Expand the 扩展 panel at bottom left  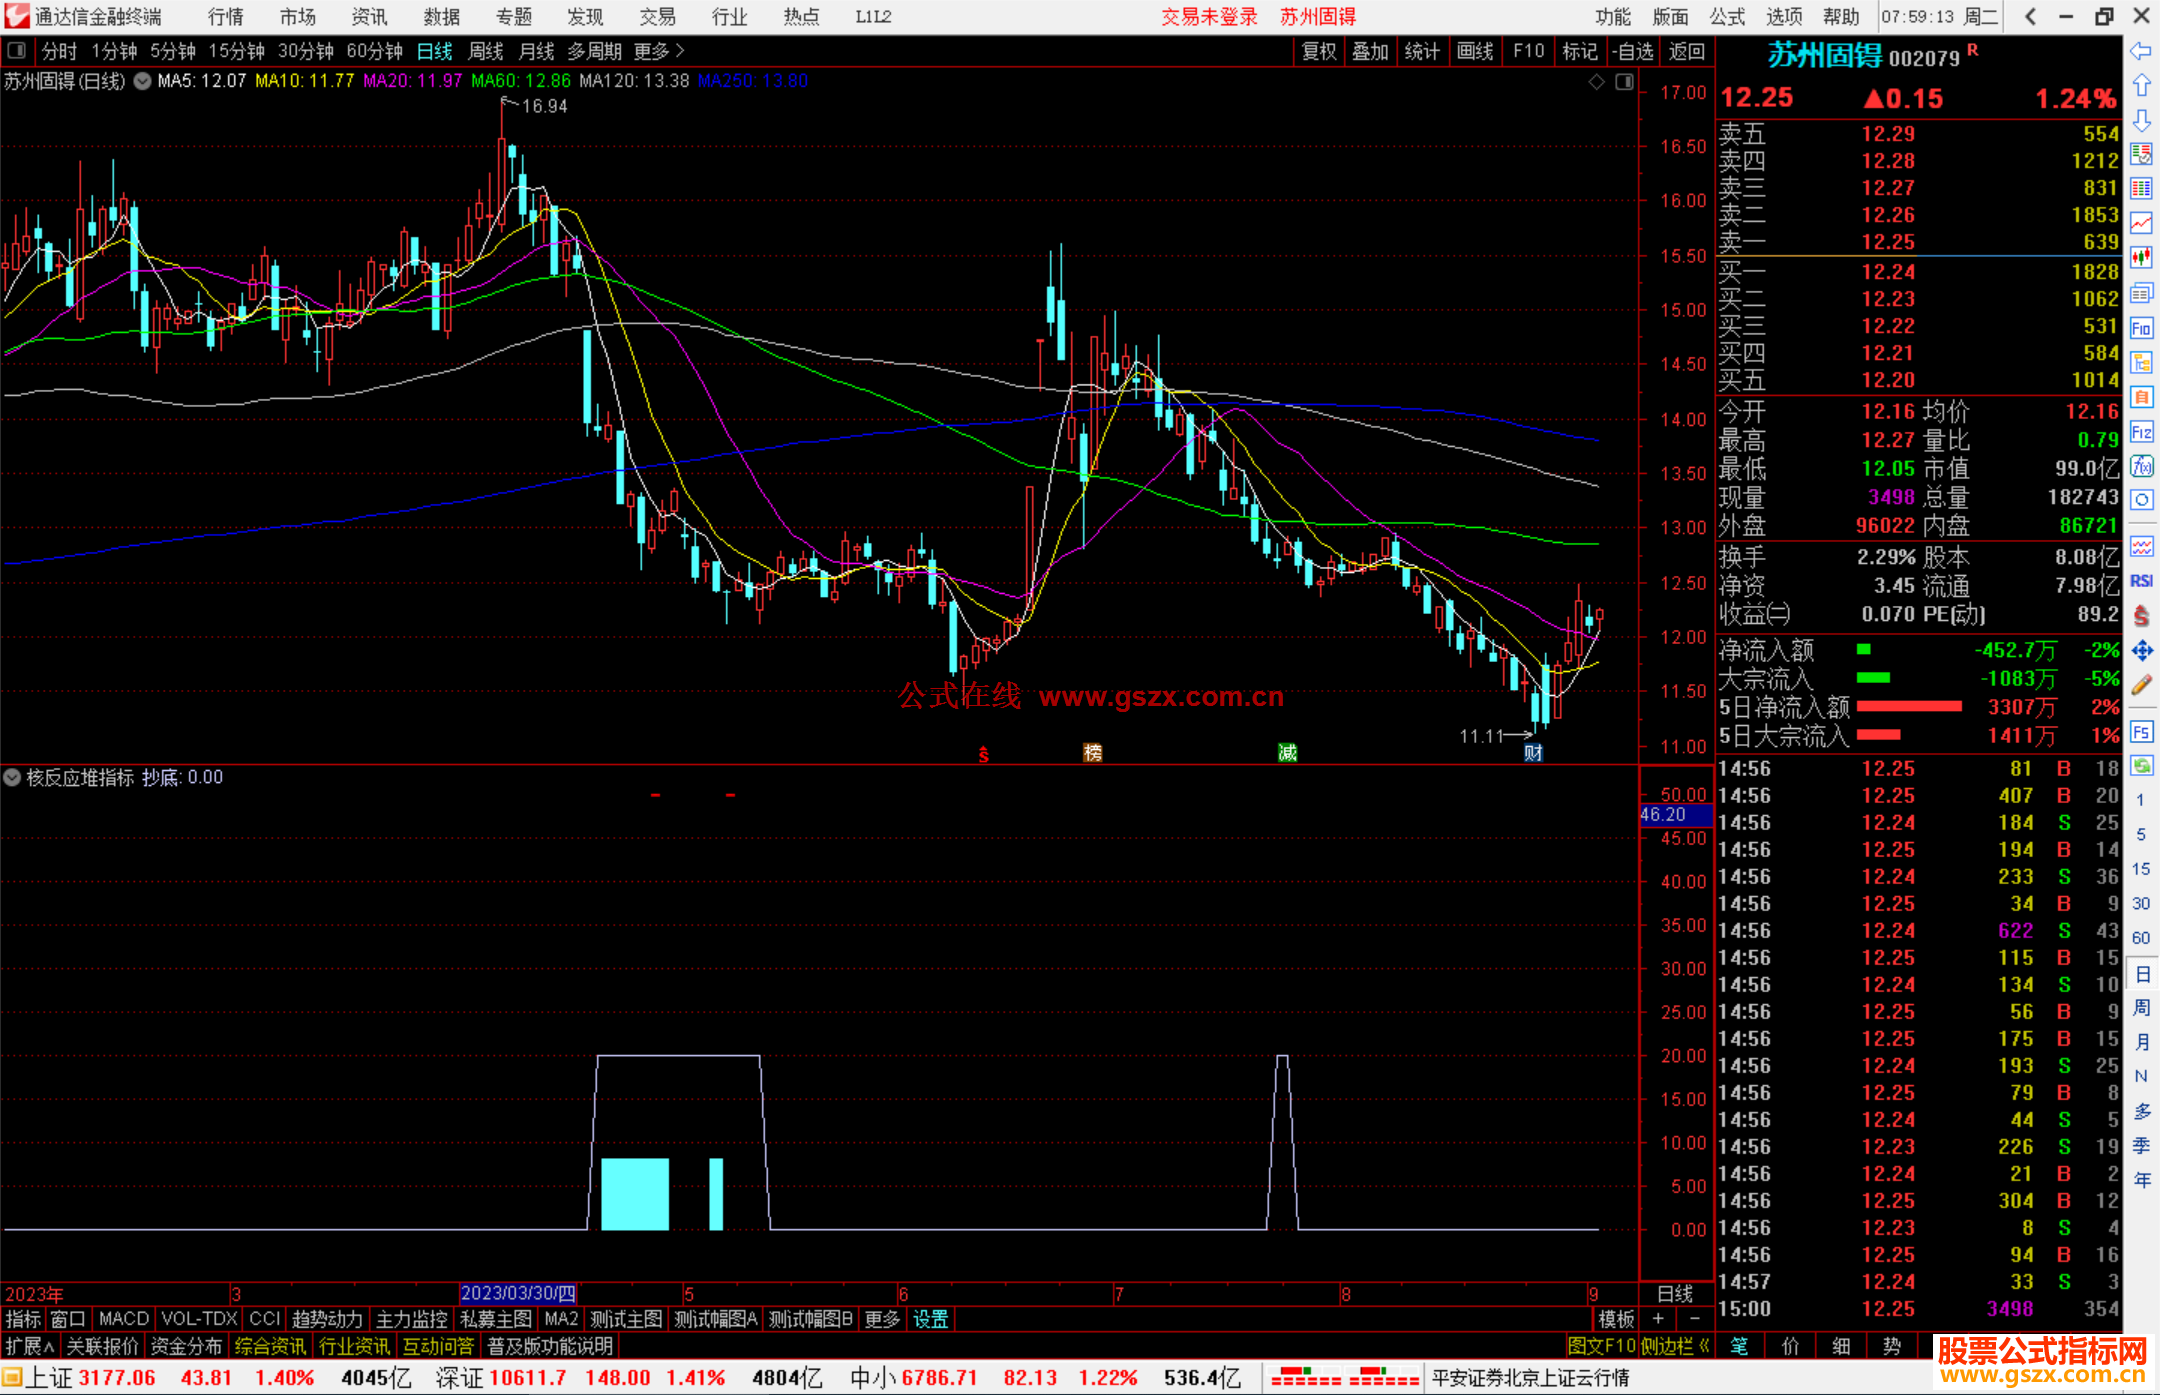click(29, 1346)
